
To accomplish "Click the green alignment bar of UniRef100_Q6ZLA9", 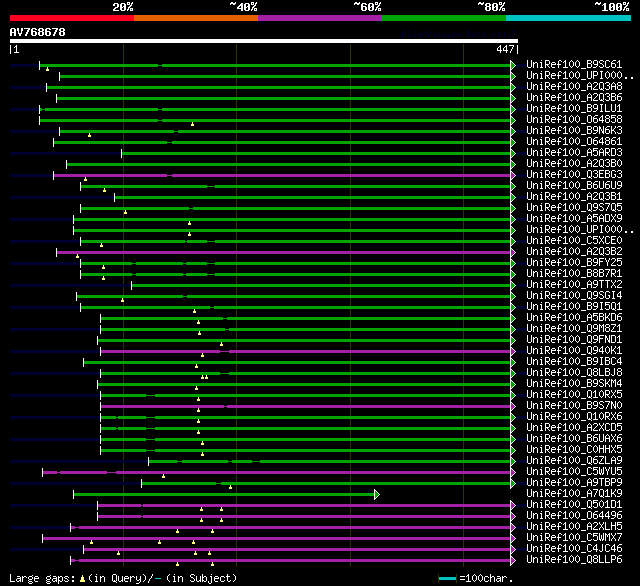I will (329, 462).
